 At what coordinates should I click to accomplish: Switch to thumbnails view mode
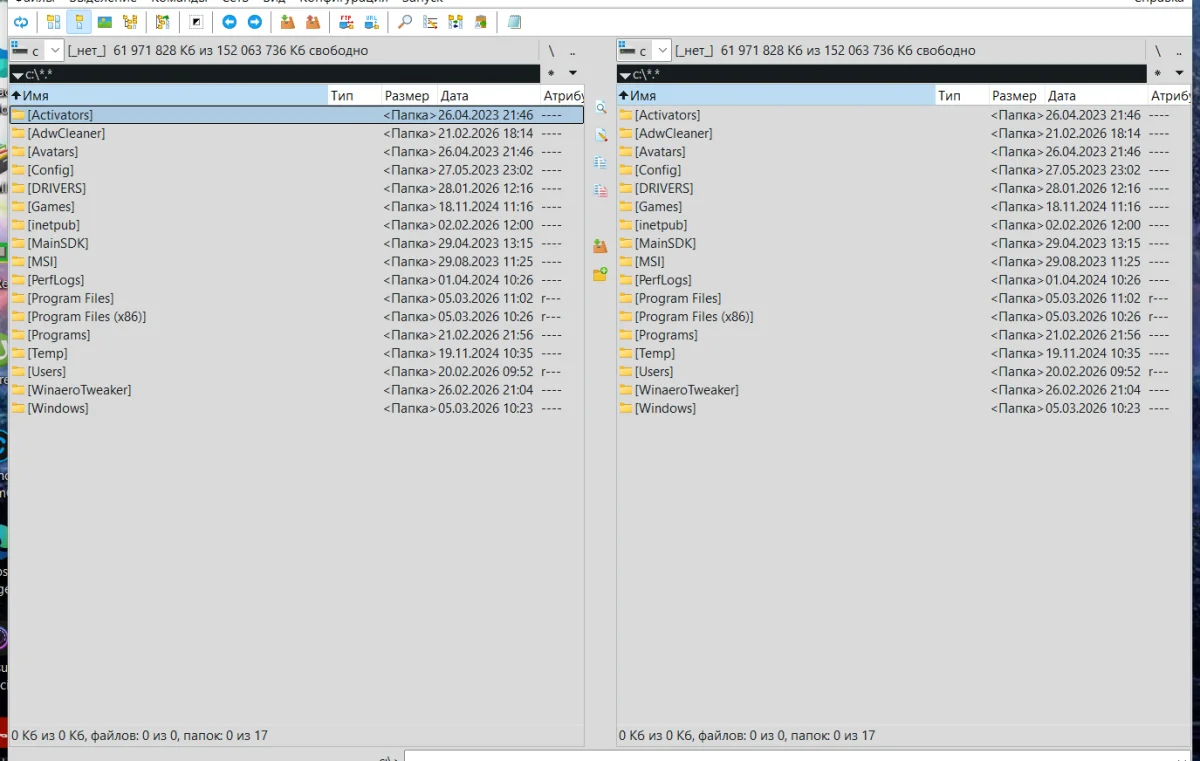click(104, 22)
